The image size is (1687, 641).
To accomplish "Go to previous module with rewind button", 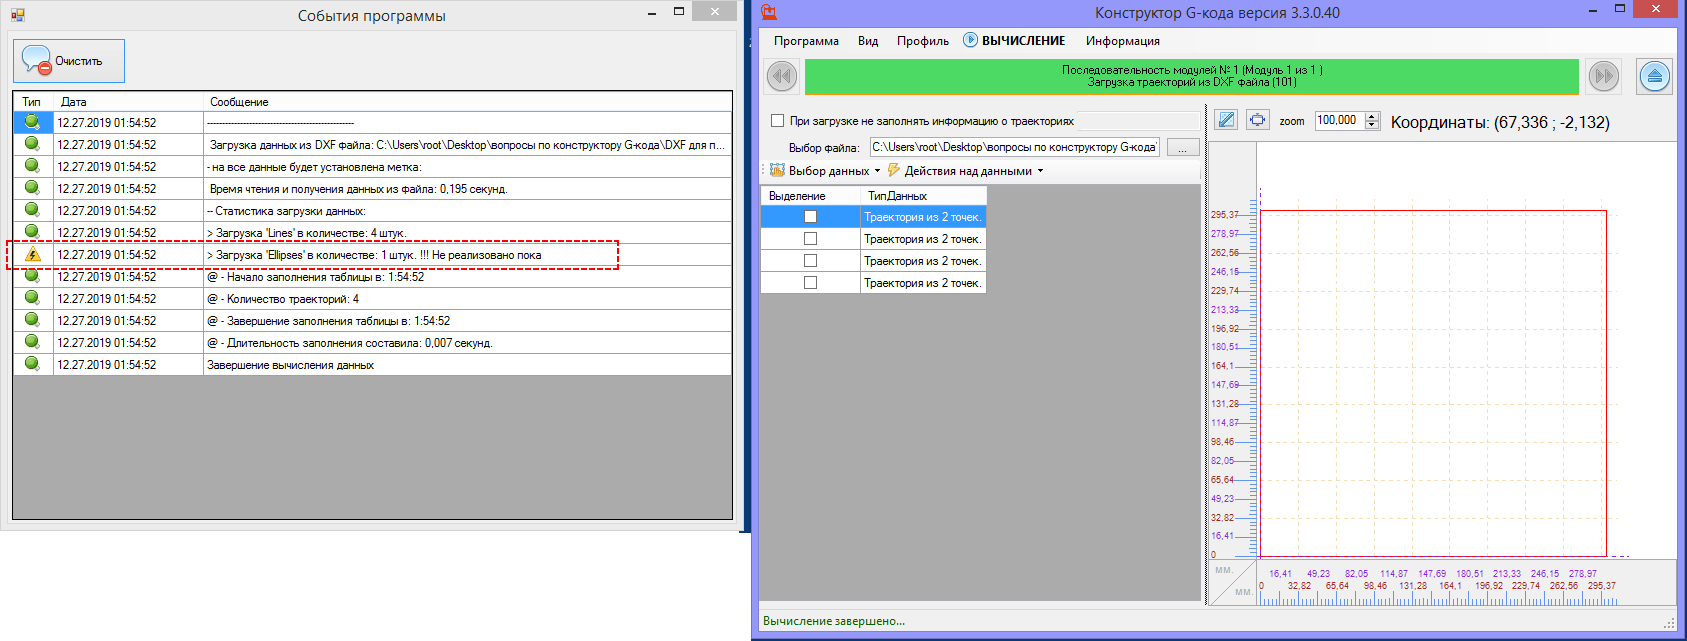I will 782,76.
